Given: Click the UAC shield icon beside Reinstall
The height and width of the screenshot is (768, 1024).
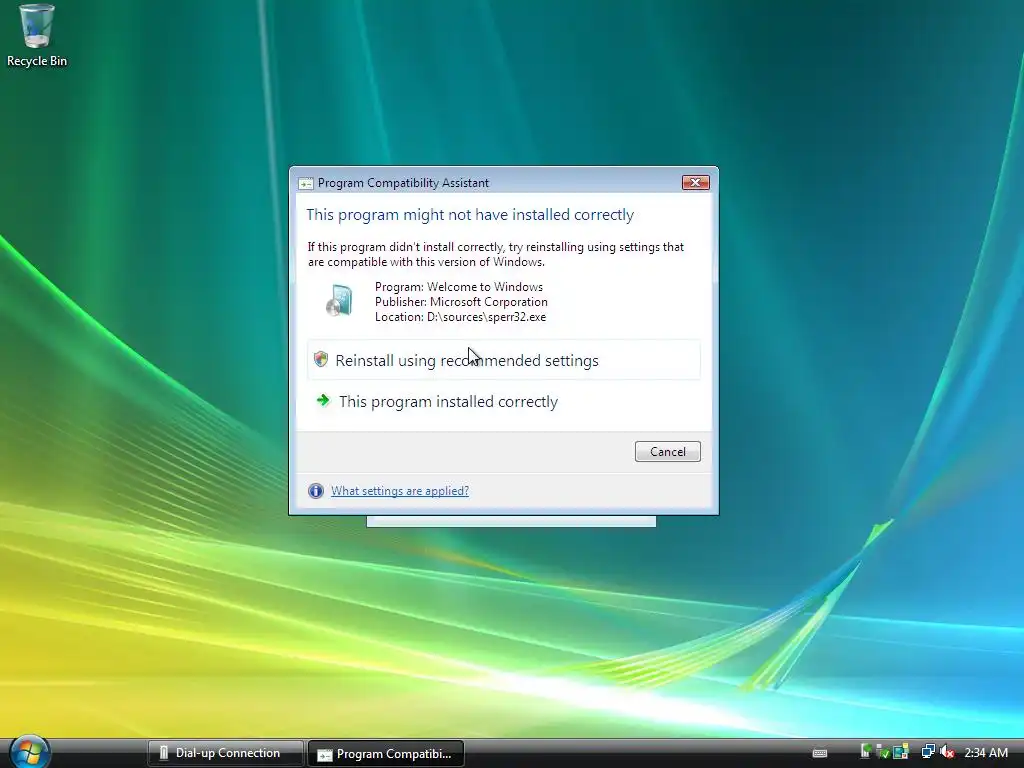Looking at the screenshot, I should pyautogui.click(x=321, y=359).
